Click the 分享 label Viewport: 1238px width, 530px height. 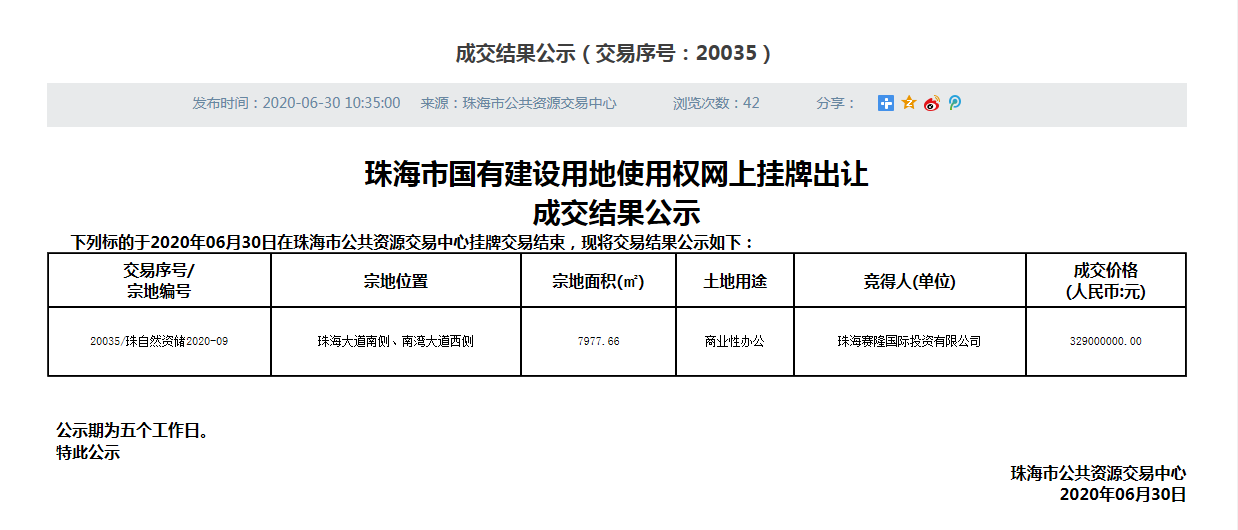(x=836, y=103)
